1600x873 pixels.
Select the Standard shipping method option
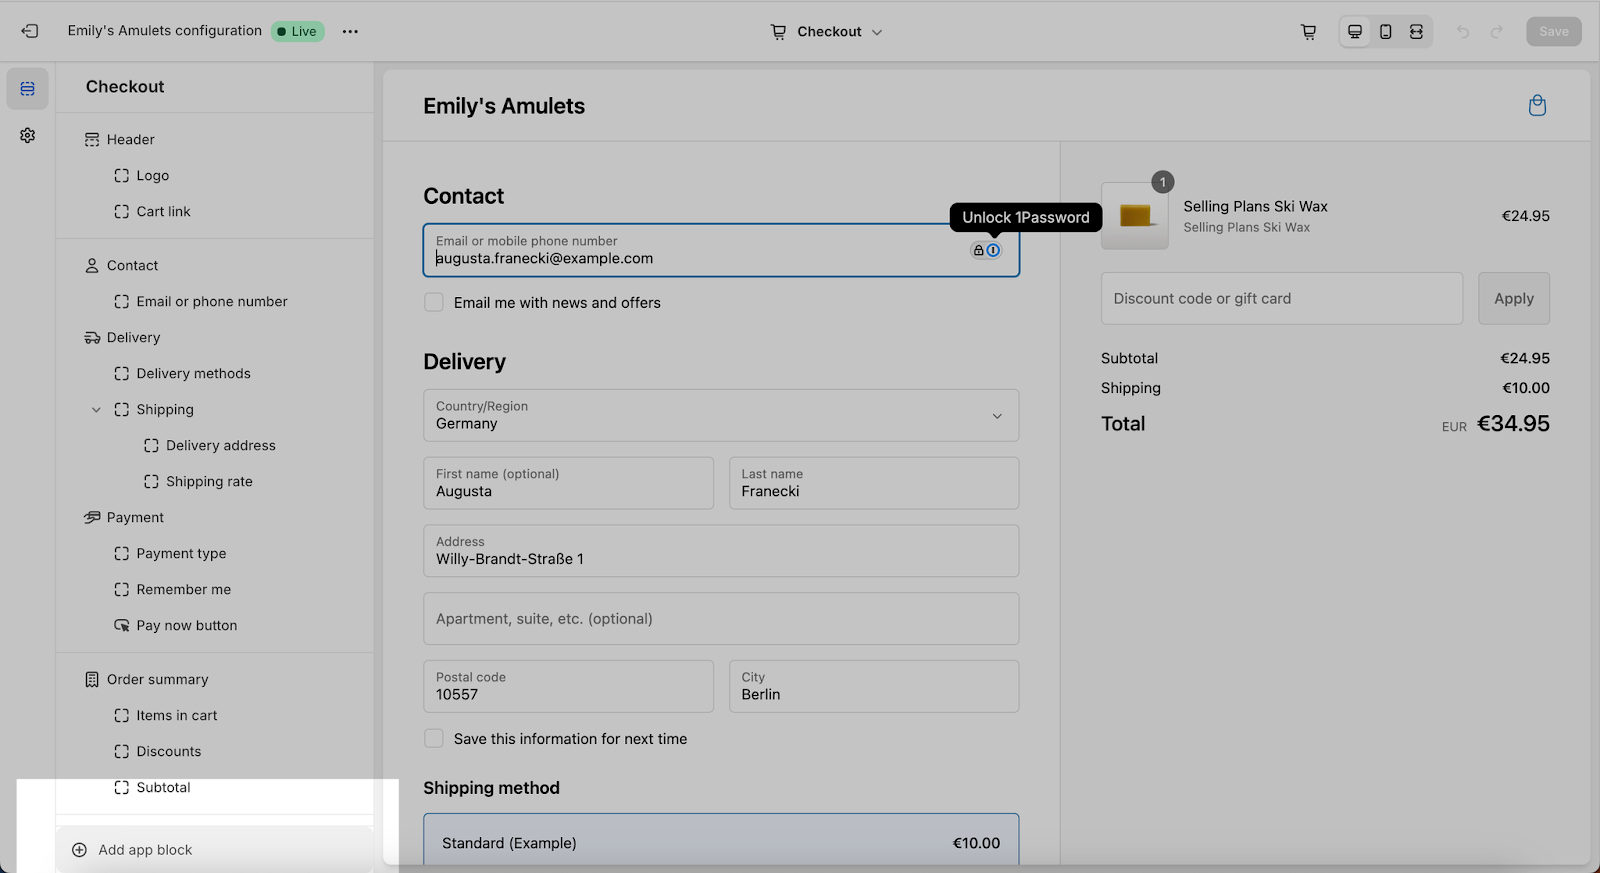click(x=720, y=842)
